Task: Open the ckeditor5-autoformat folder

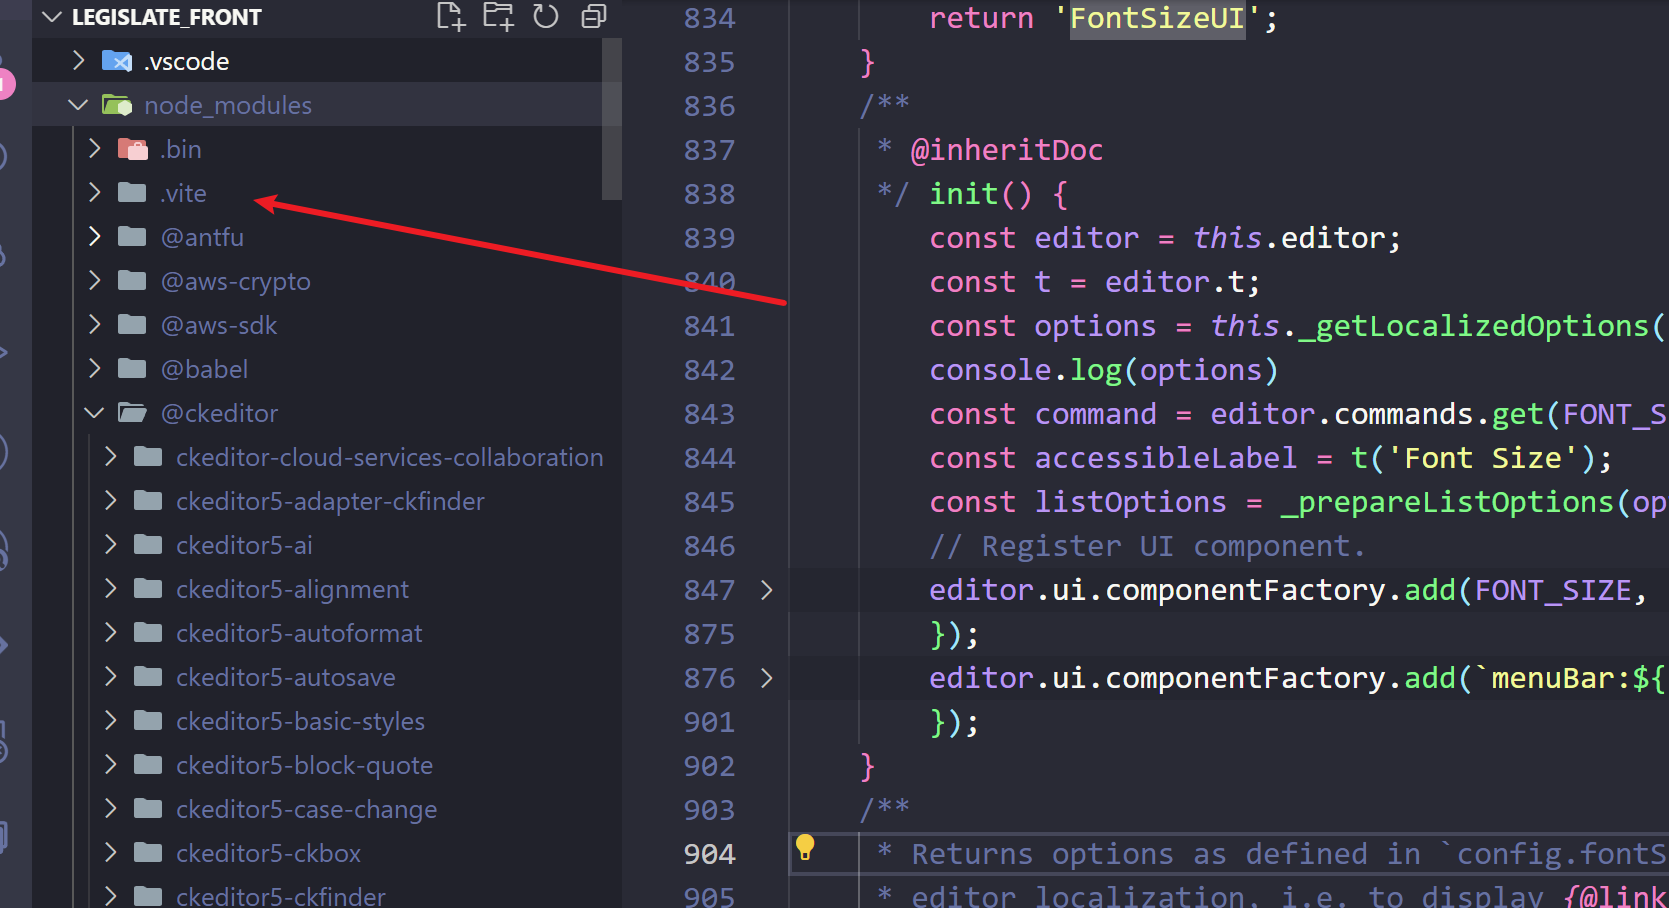Action: coord(299,633)
